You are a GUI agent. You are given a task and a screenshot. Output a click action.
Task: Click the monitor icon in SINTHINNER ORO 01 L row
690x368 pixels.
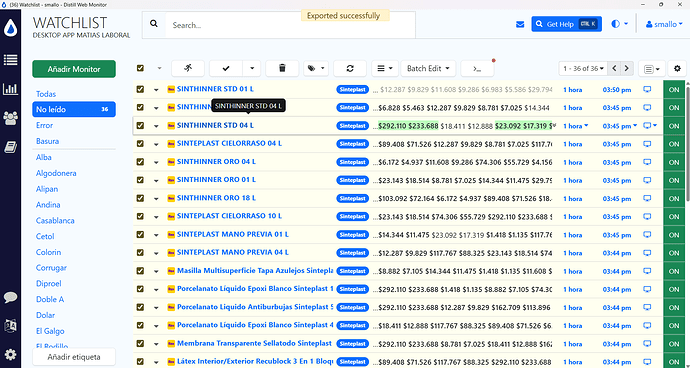pyautogui.click(x=647, y=180)
